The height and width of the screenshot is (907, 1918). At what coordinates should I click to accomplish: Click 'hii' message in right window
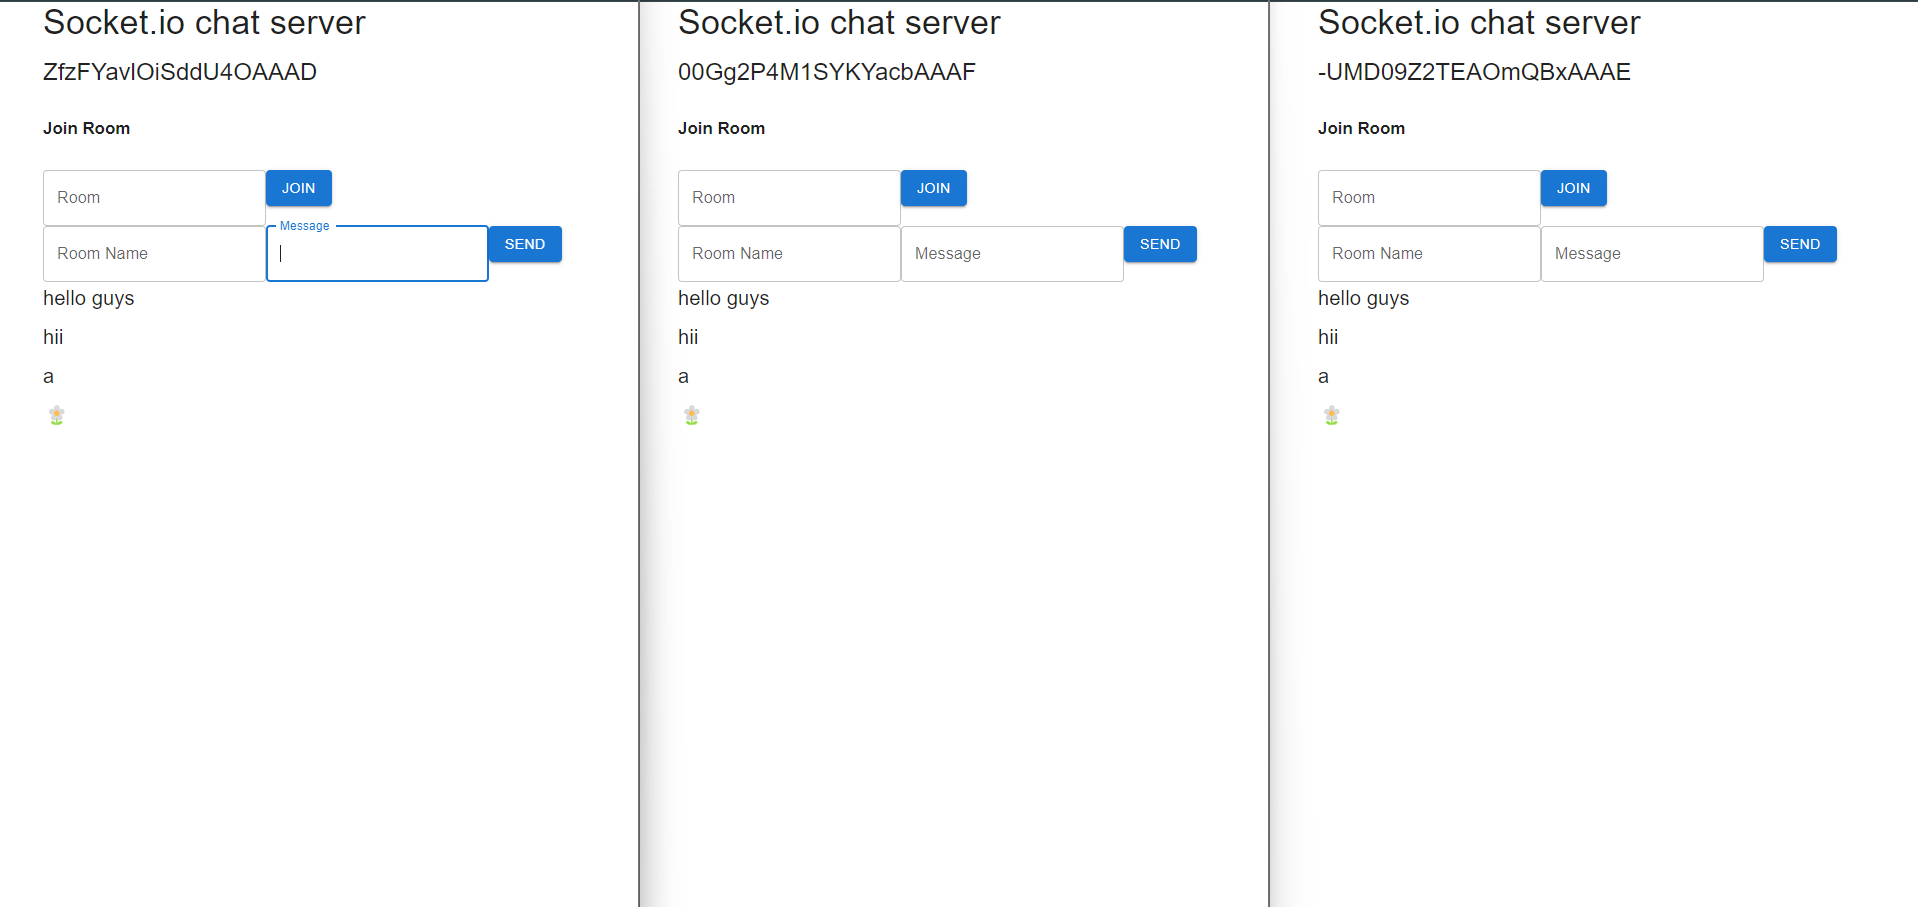click(x=1328, y=337)
